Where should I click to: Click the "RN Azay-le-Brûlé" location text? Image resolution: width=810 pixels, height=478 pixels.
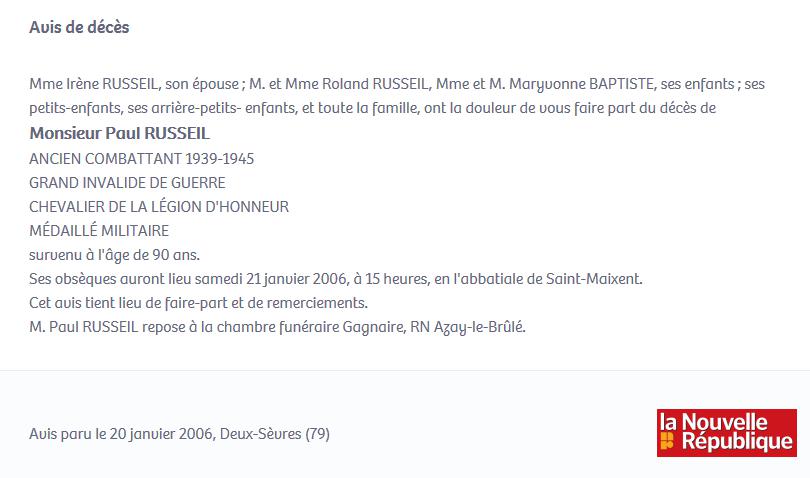[x=467, y=327]
